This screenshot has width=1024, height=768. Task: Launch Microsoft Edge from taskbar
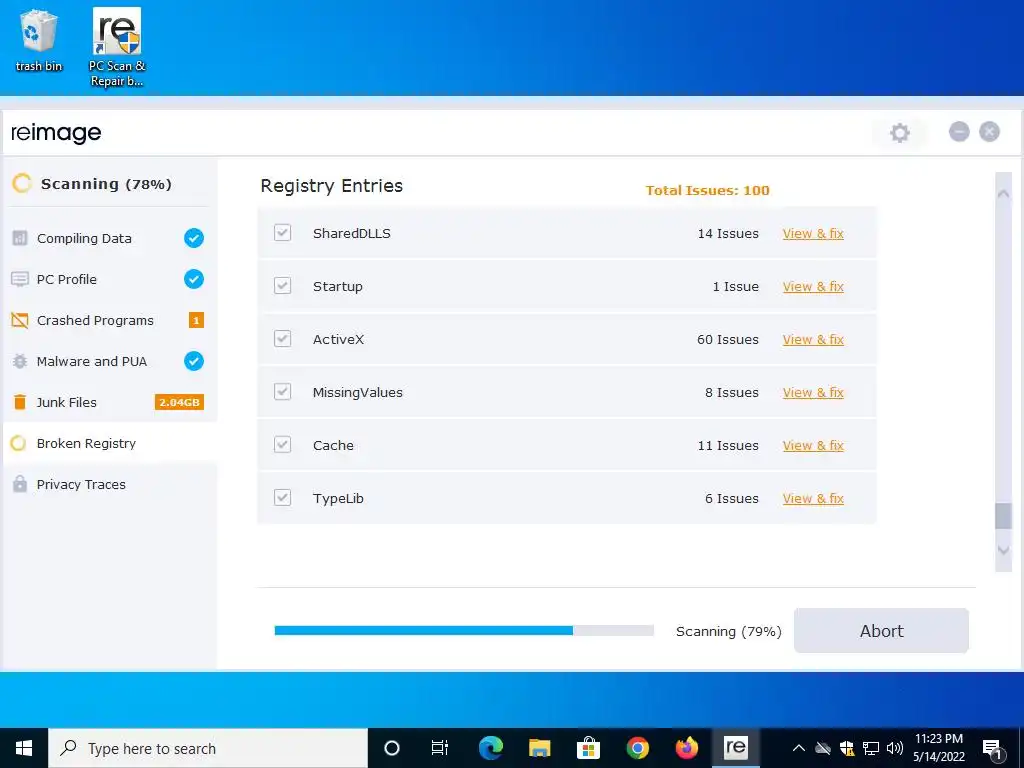(490, 748)
